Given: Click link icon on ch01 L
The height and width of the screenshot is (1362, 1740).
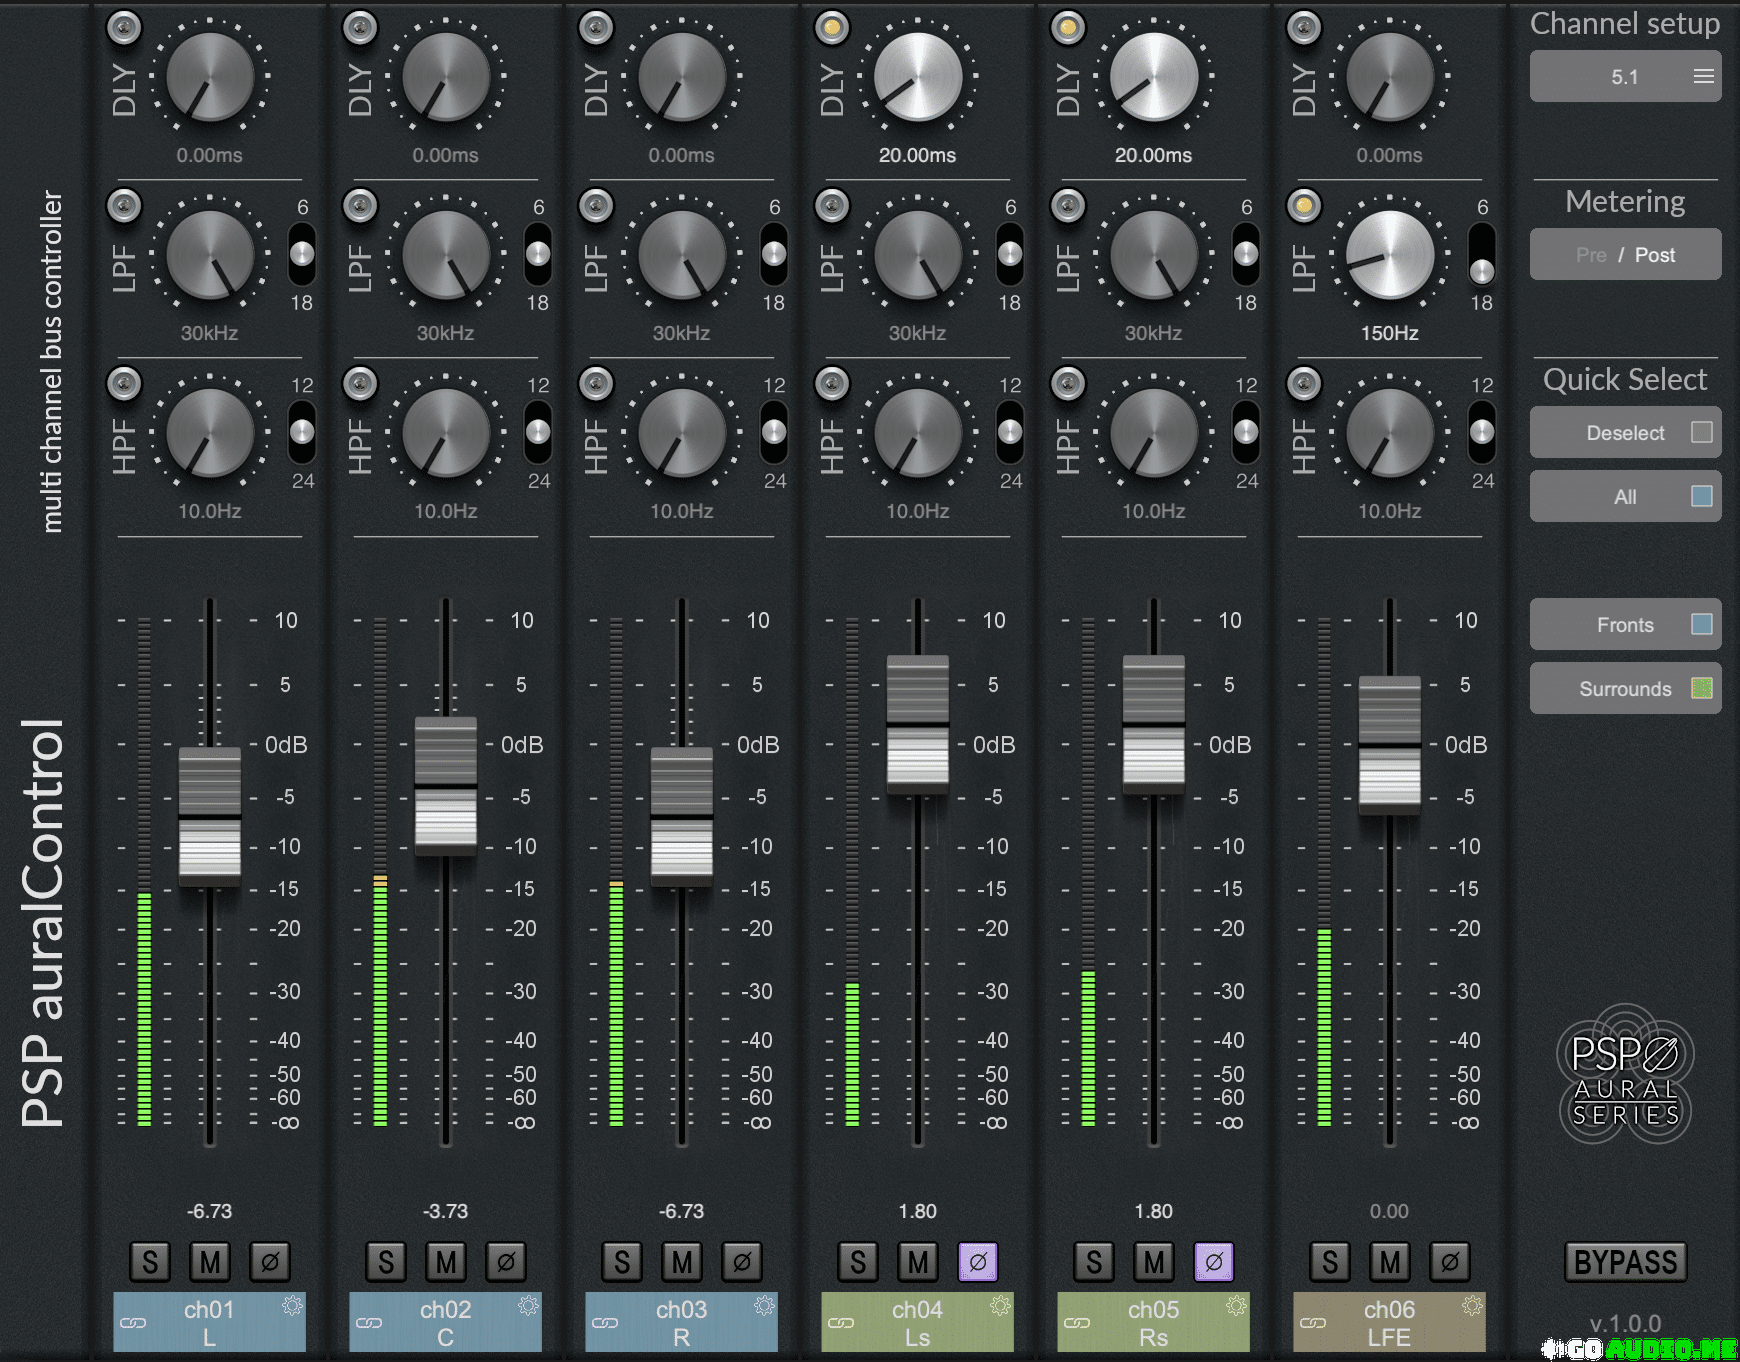Looking at the screenshot, I should pyautogui.click(x=133, y=1323).
